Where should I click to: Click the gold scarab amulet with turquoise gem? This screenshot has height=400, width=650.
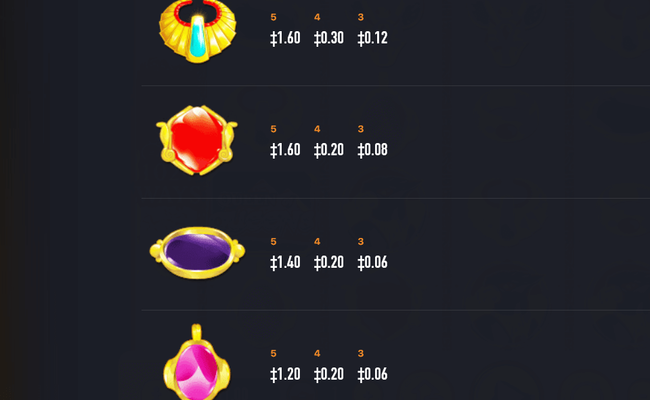tap(198, 32)
